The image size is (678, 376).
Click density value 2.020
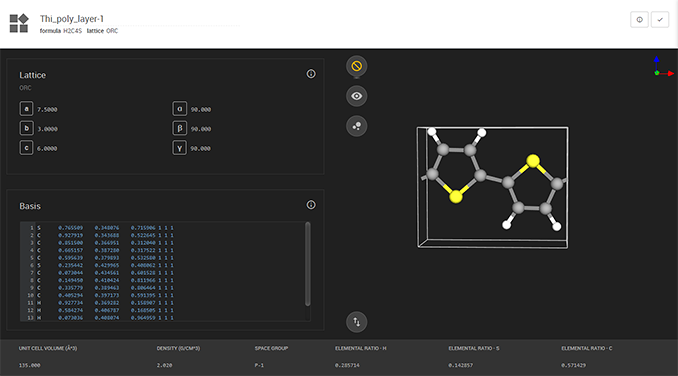coord(164,365)
